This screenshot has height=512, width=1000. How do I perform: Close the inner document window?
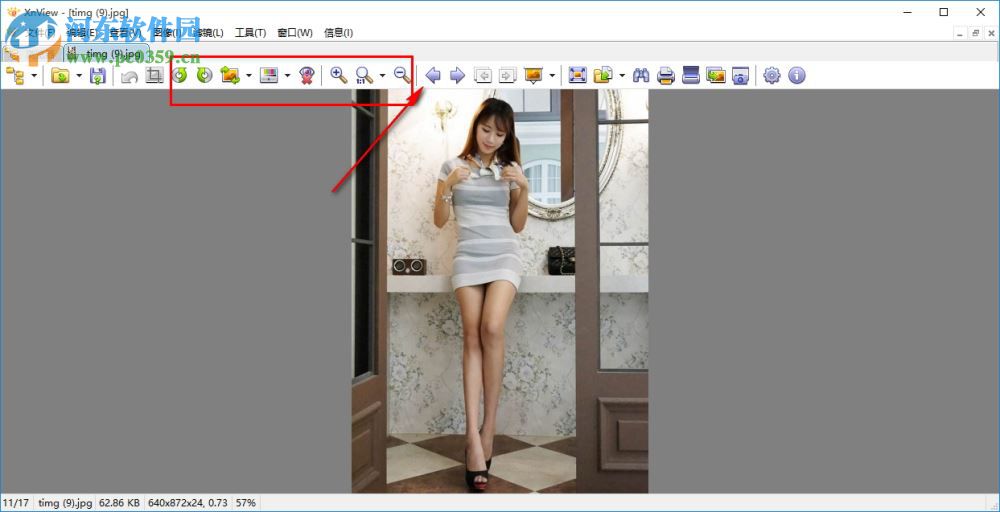pyautogui.click(x=991, y=33)
